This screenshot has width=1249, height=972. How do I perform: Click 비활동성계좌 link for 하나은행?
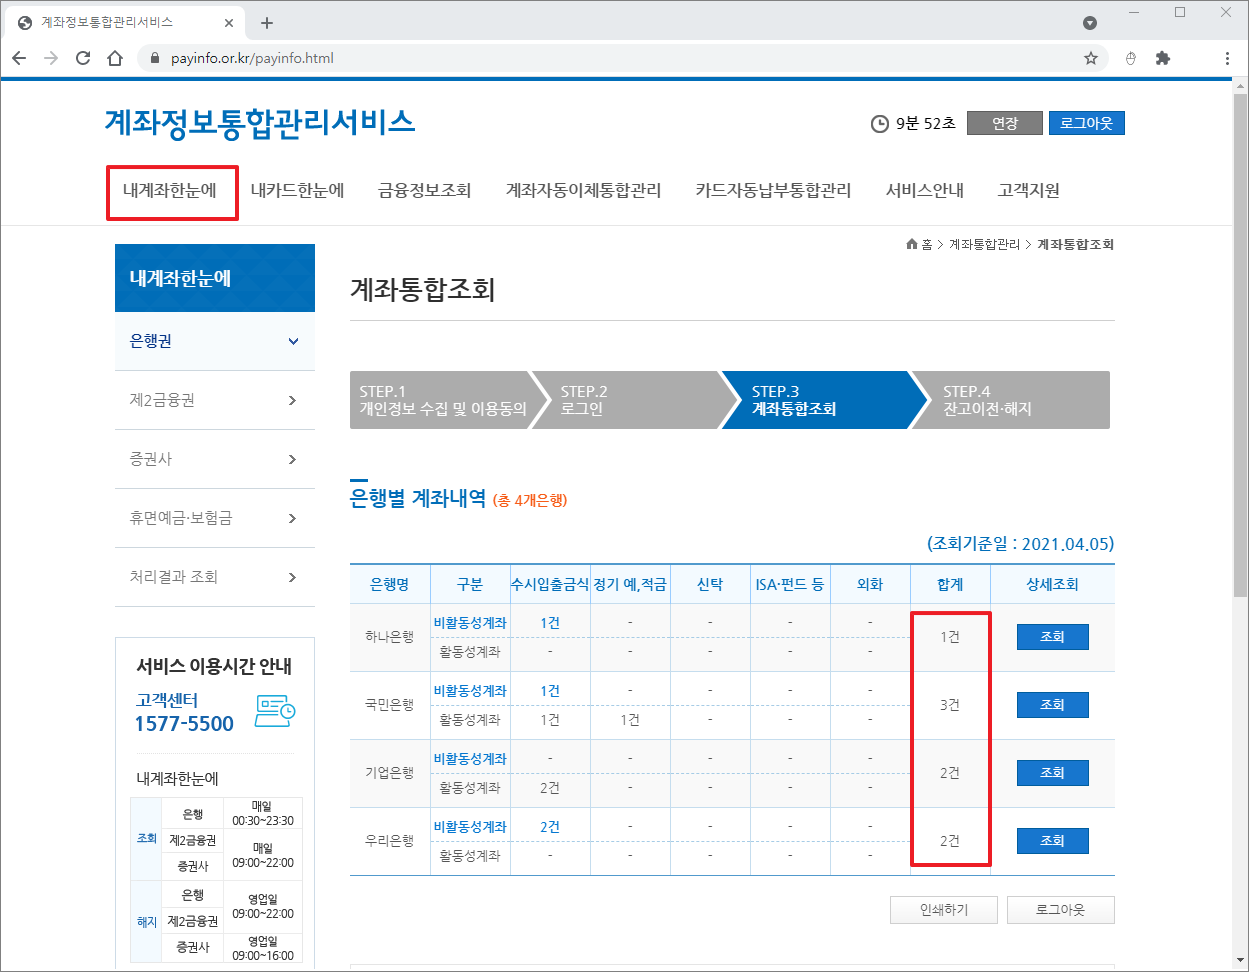pyautogui.click(x=470, y=622)
